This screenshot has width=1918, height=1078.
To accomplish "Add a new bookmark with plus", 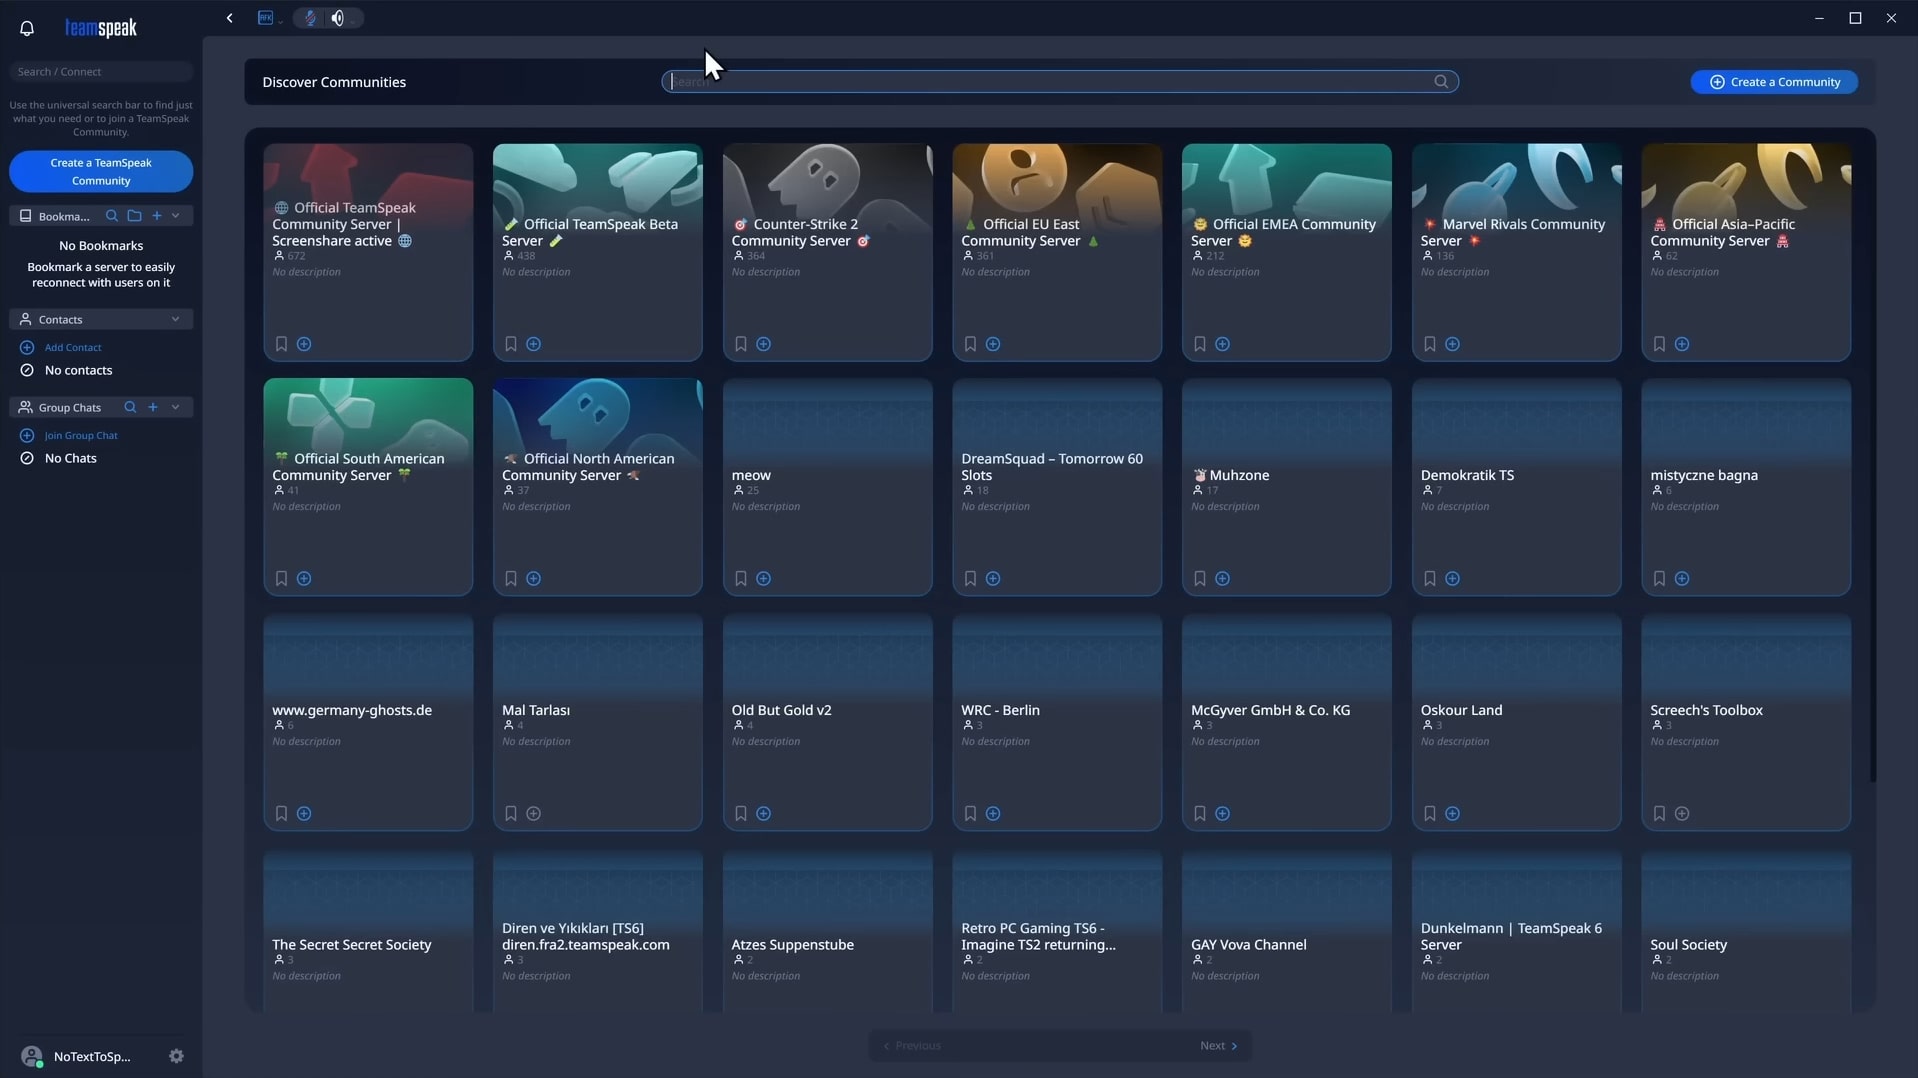I will 156,216.
